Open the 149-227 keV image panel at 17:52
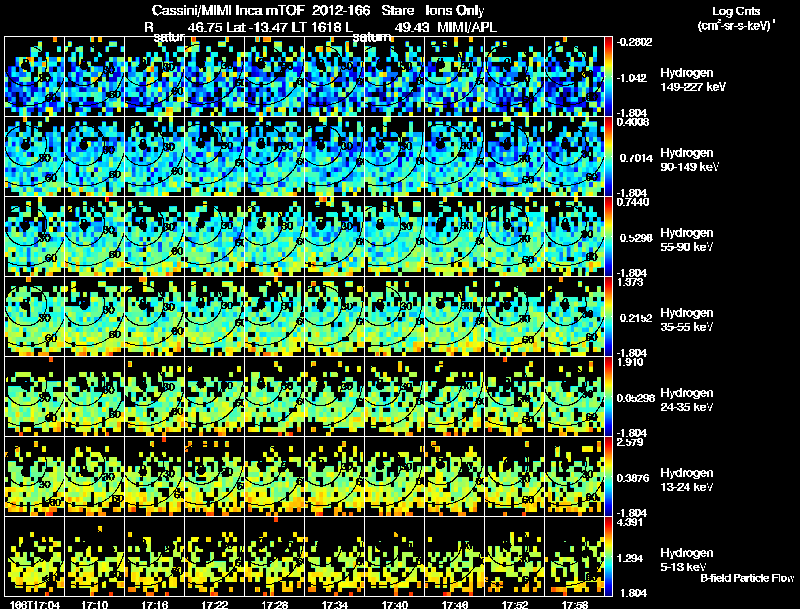 (x=515, y=76)
